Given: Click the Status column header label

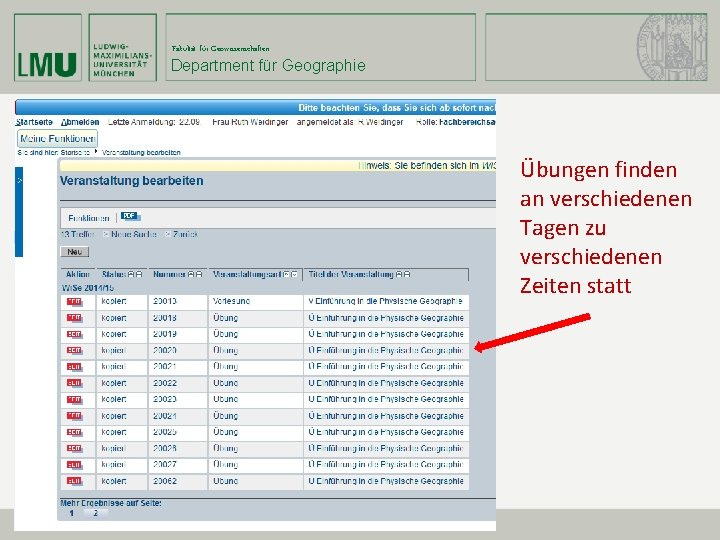Looking at the screenshot, I should 114,274.
